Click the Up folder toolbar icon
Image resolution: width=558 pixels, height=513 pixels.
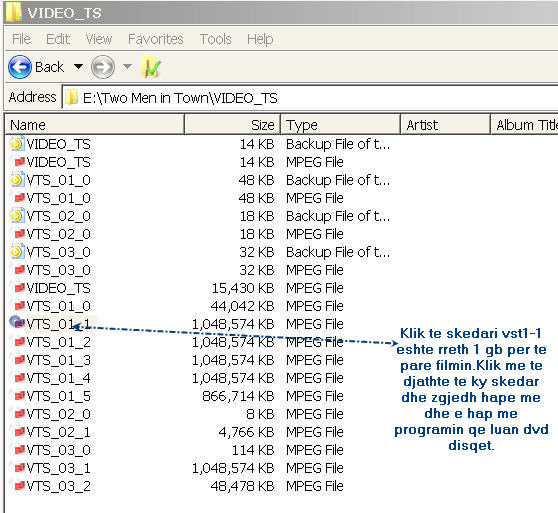[151, 67]
